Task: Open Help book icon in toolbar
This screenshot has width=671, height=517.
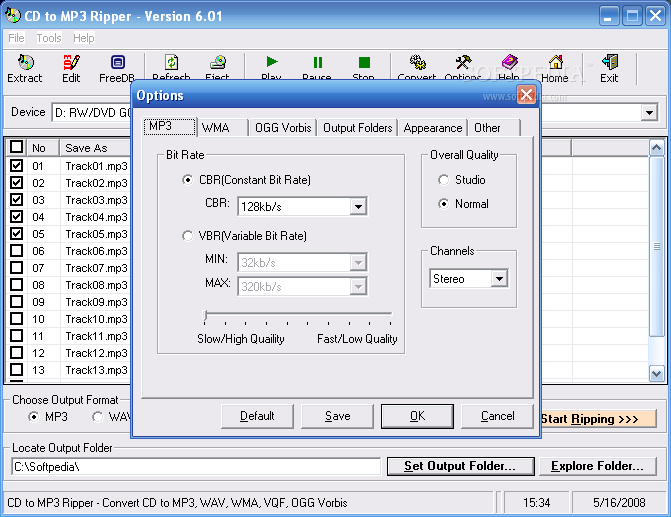Action: (x=509, y=62)
